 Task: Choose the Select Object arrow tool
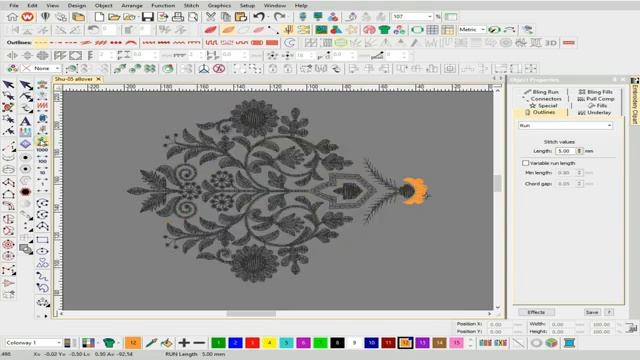8,85
